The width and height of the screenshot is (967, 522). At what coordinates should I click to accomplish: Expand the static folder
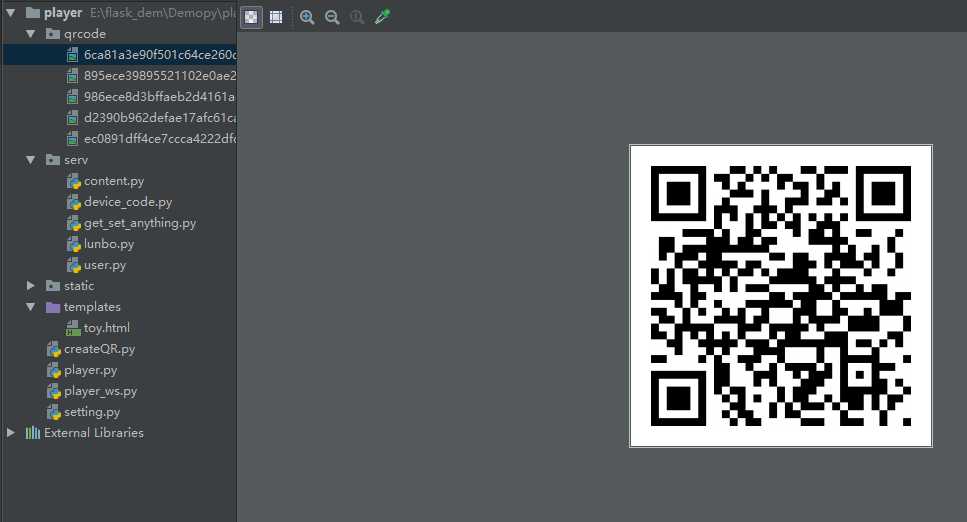[30, 286]
